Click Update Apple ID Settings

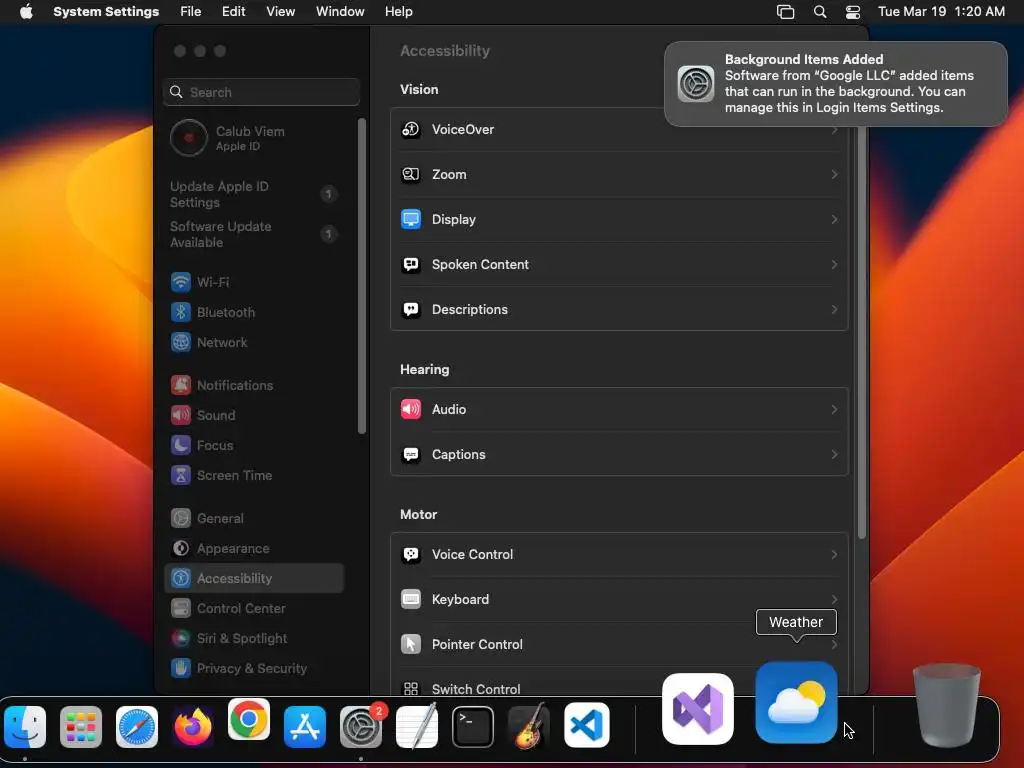pyautogui.click(x=253, y=195)
